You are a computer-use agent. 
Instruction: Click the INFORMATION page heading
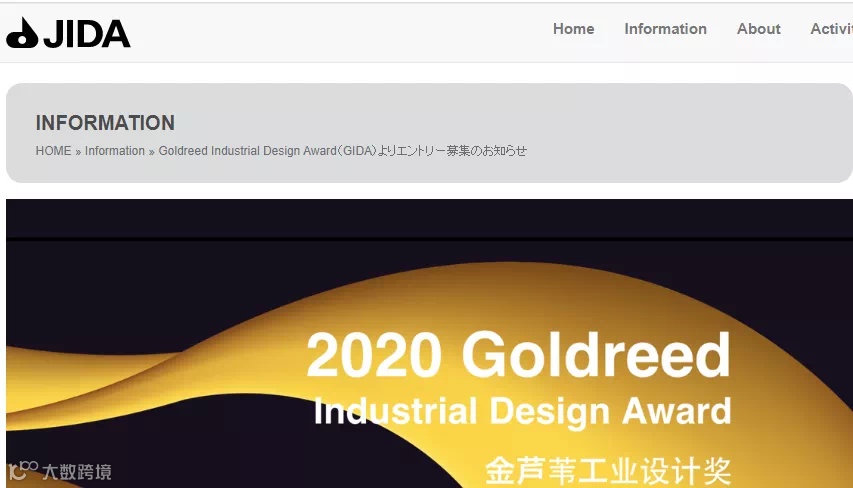(105, 123)
